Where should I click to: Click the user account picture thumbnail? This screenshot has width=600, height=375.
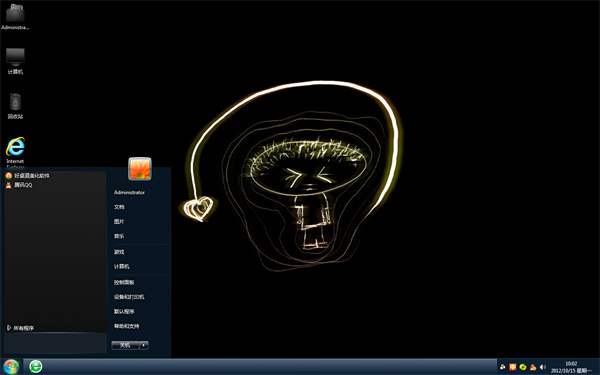click(140, 168)
